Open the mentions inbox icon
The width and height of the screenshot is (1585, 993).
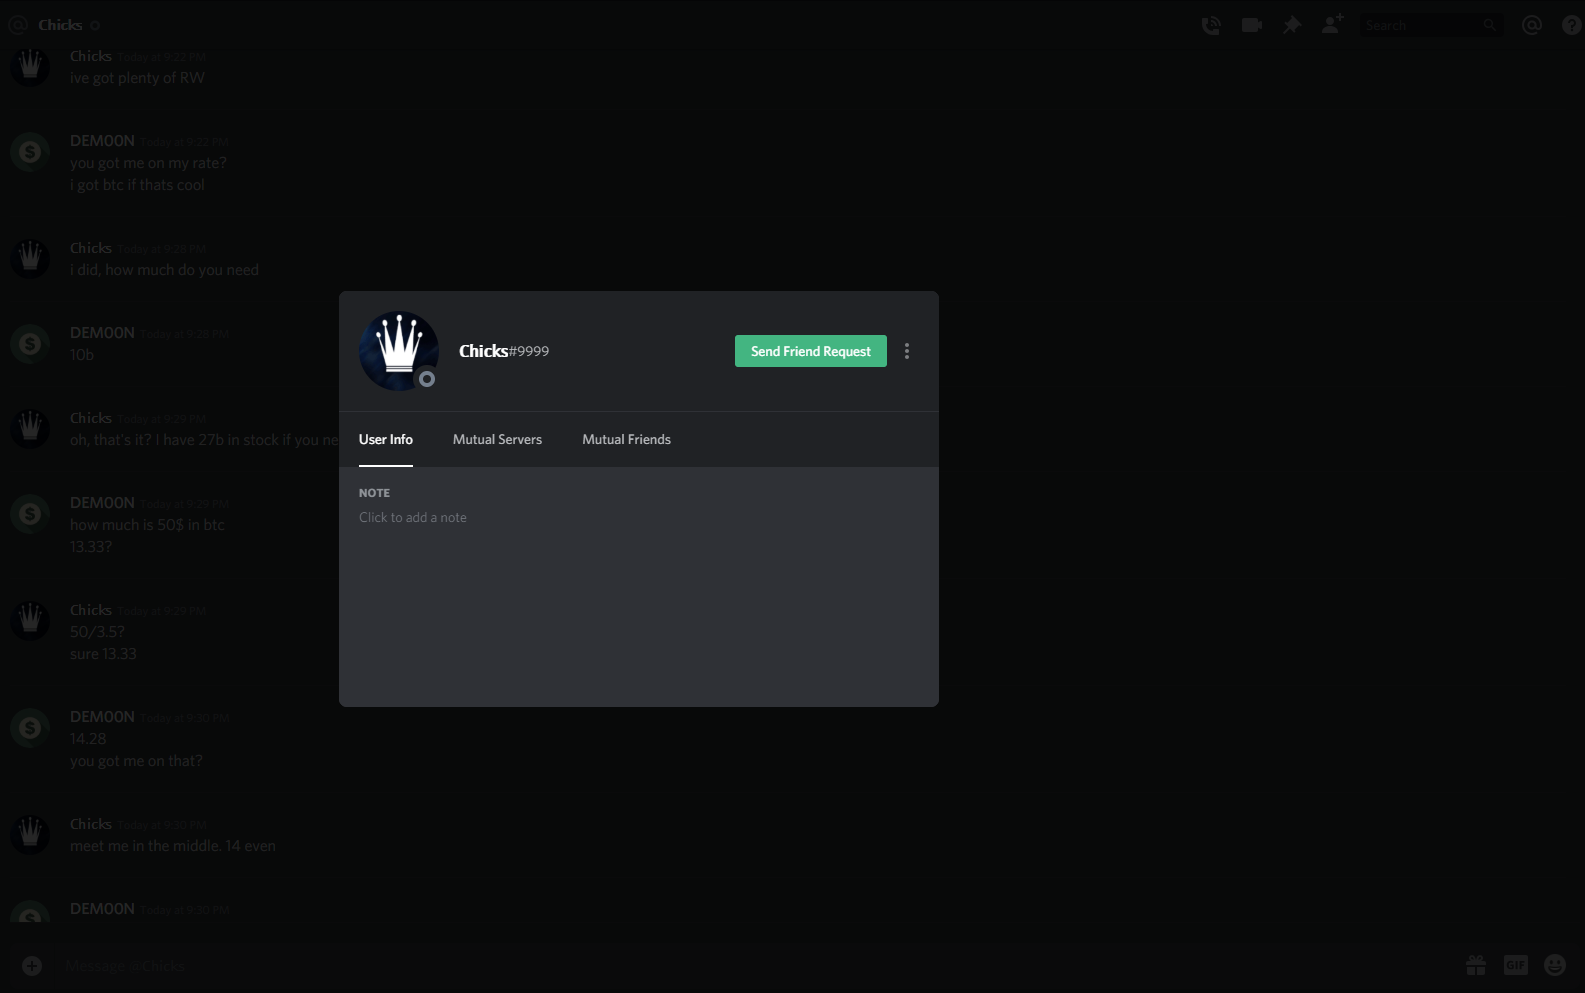click(1531, 25)
